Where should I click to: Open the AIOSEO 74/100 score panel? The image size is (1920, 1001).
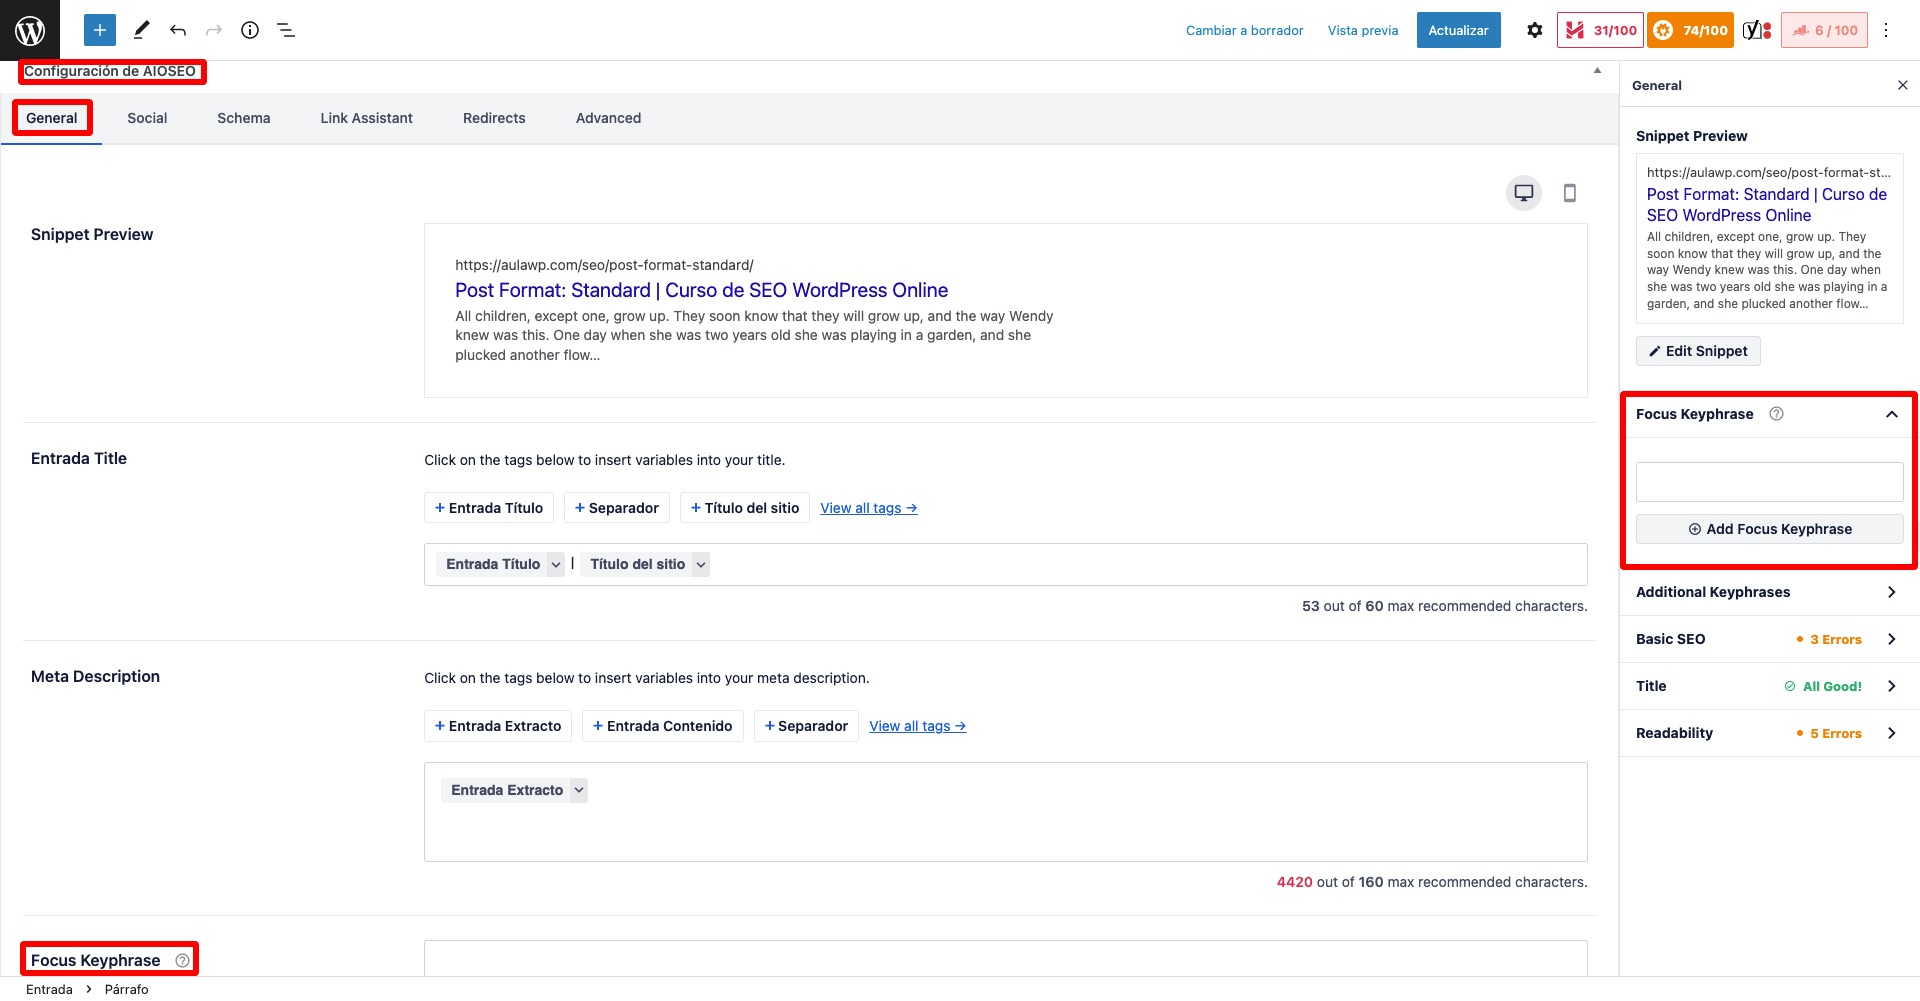click(1691, 30)
